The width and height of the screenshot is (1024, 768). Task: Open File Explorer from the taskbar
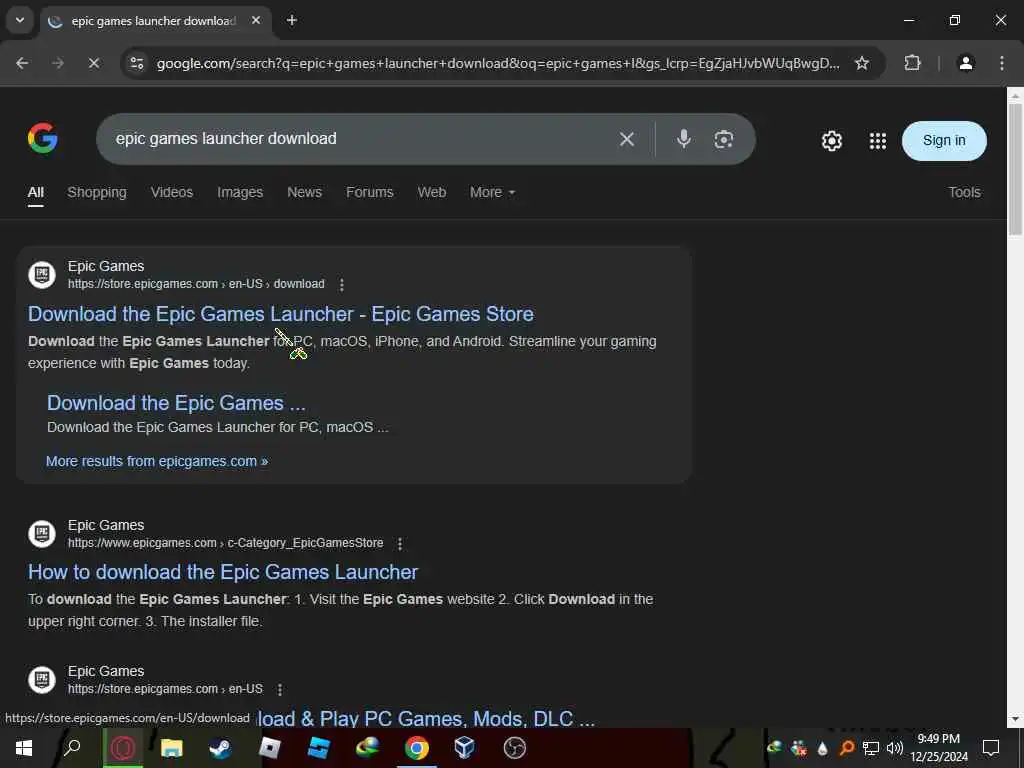[x=172, y=748]
